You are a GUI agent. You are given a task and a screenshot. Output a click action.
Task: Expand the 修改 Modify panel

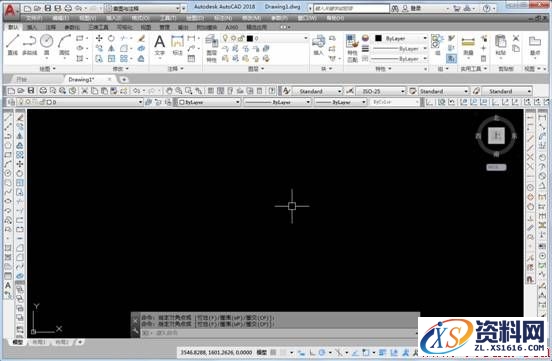(x=120, y=69)
